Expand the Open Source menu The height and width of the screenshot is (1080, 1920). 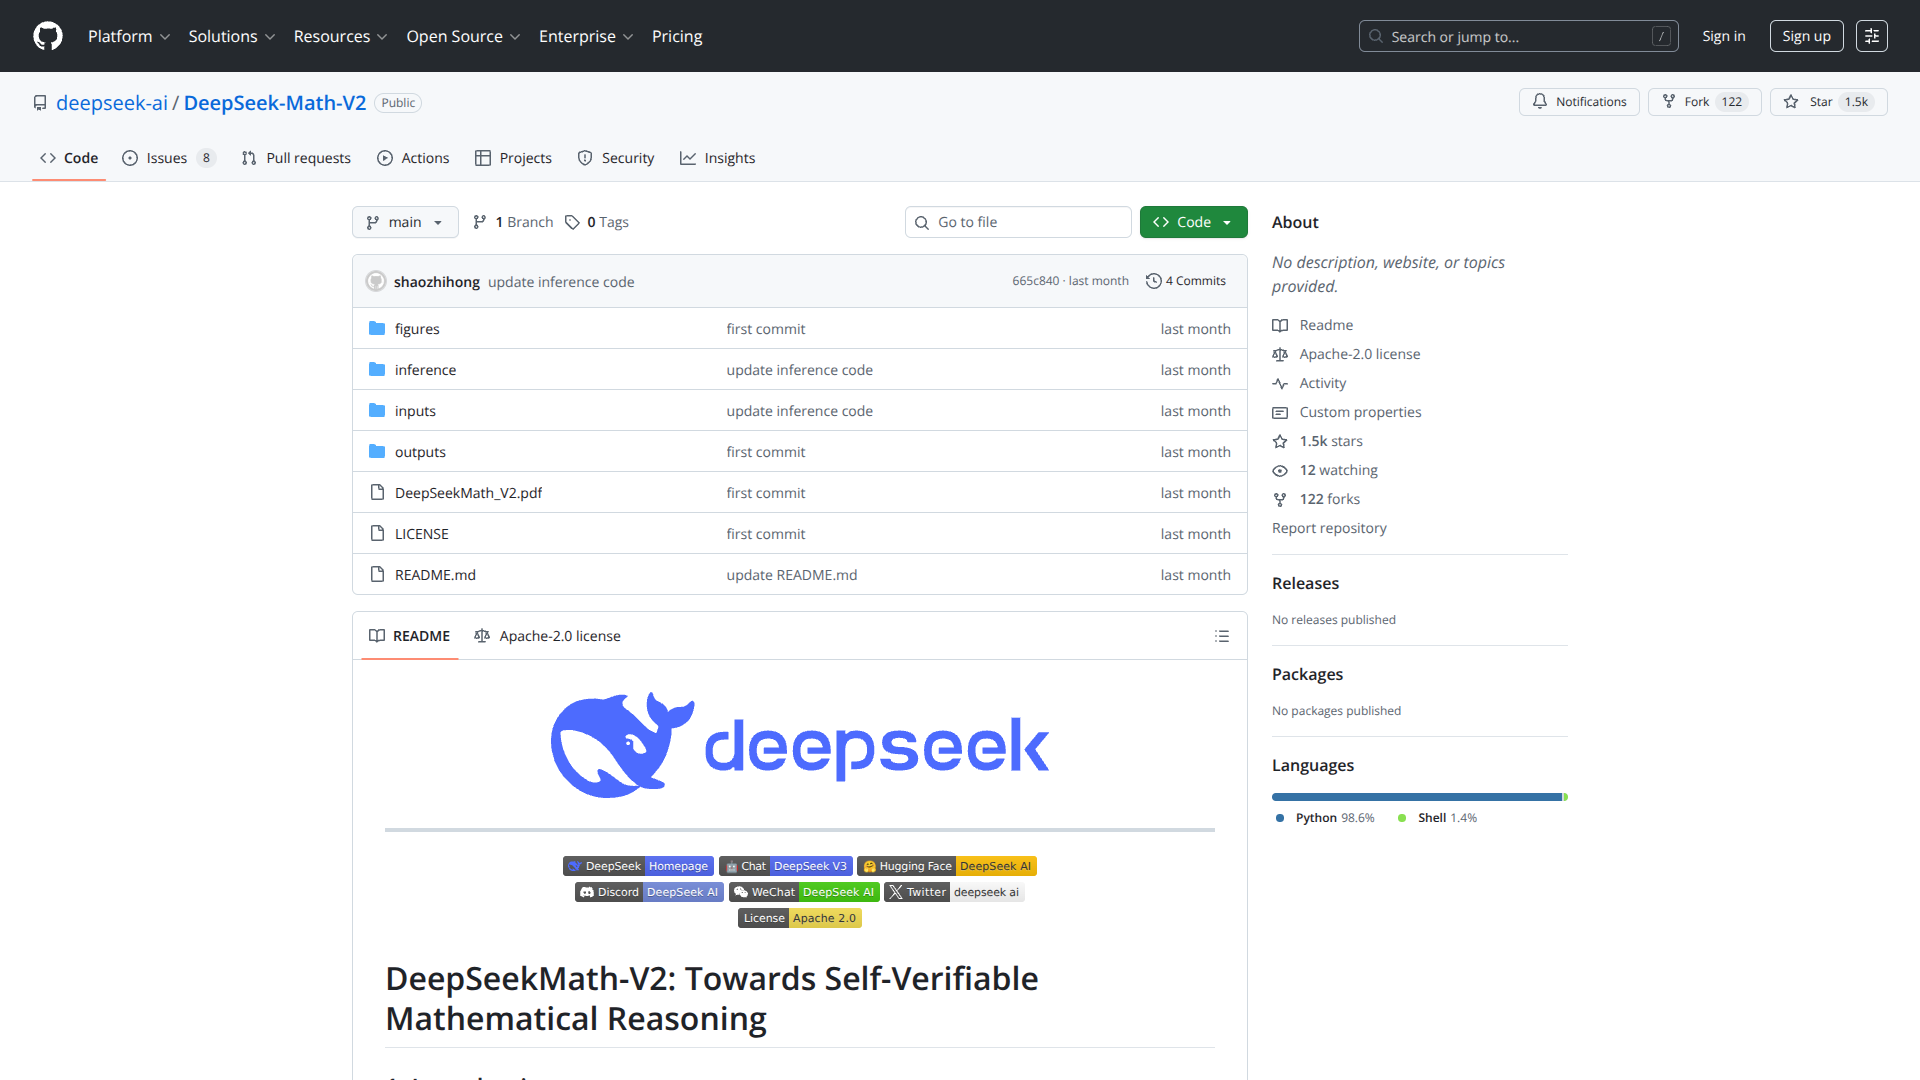pyautogui.click(x=462, y=36)
